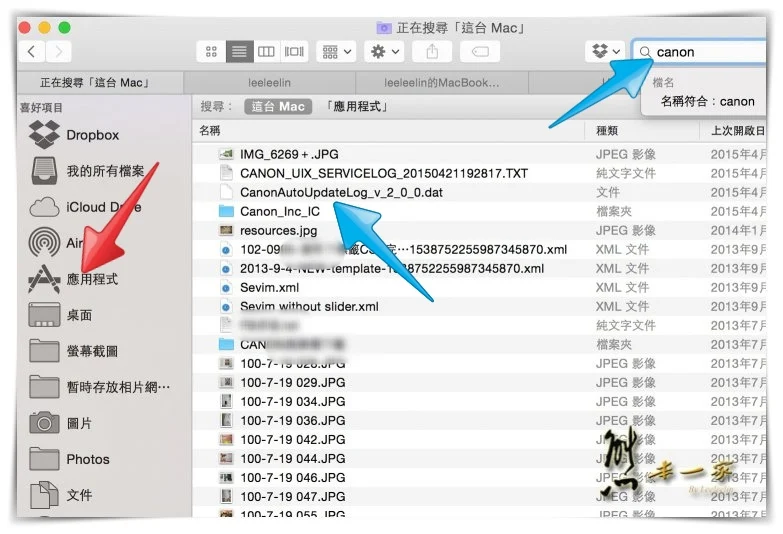The height and width of the screenshot is (534, 783).
Task: Open 我的所有檔案 in the sidebar
Action: pyautogui.click(x=87, y=171)
